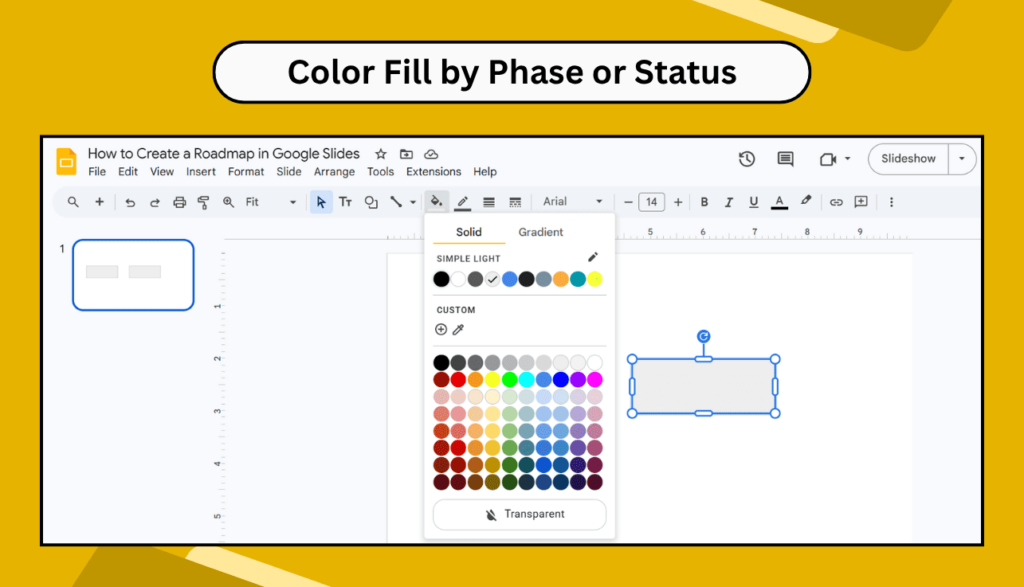
Task: Choose the yellow theme color swatch
Action: [x=594, y=279]
